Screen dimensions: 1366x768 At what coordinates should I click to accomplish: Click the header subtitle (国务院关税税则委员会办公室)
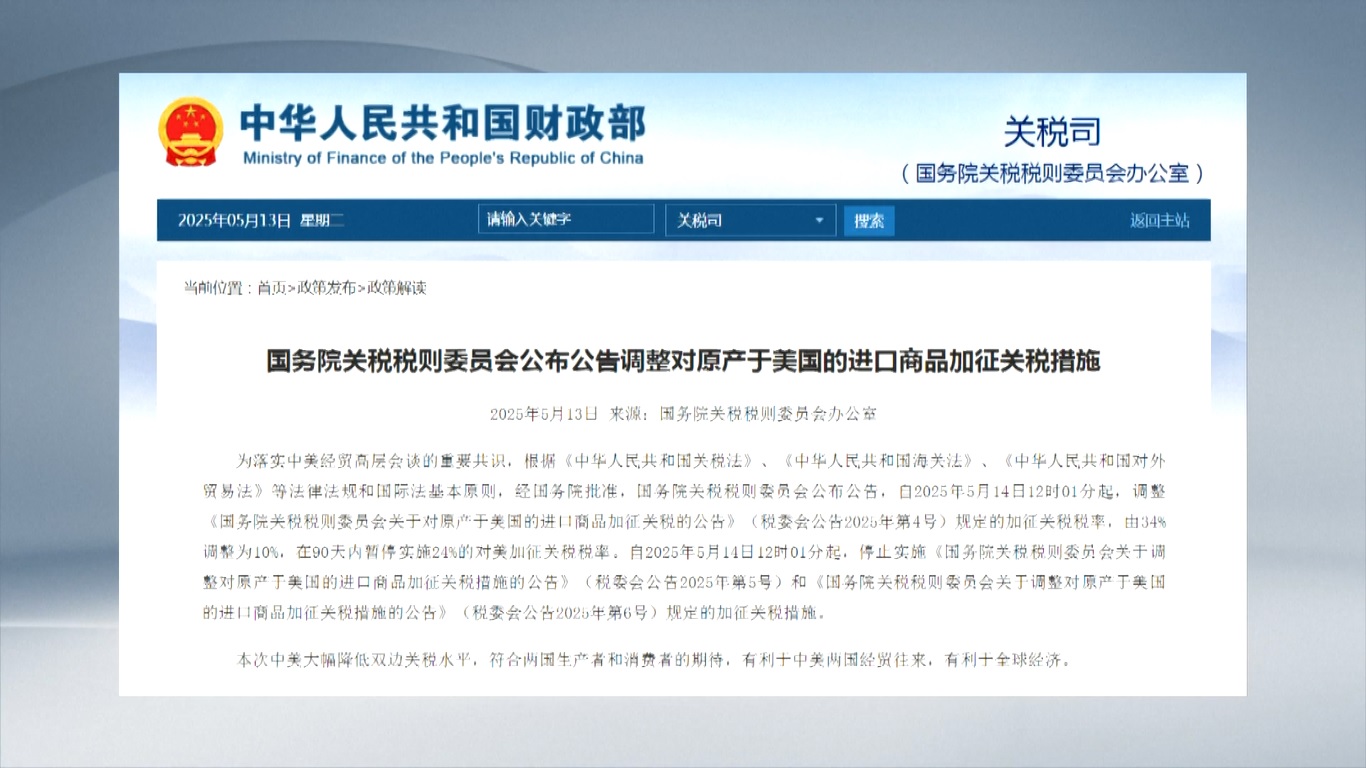(x=1052, y=173)
